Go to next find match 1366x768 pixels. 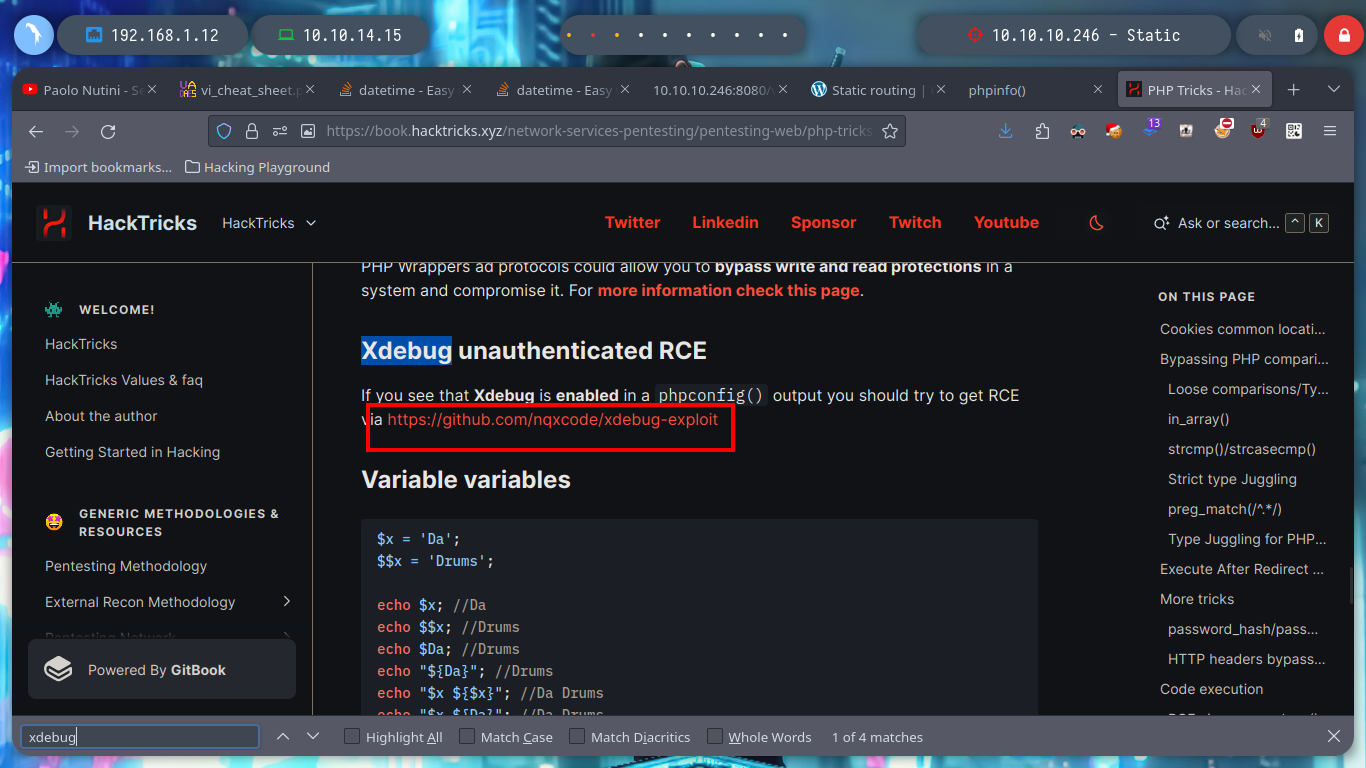click(313, 737)
